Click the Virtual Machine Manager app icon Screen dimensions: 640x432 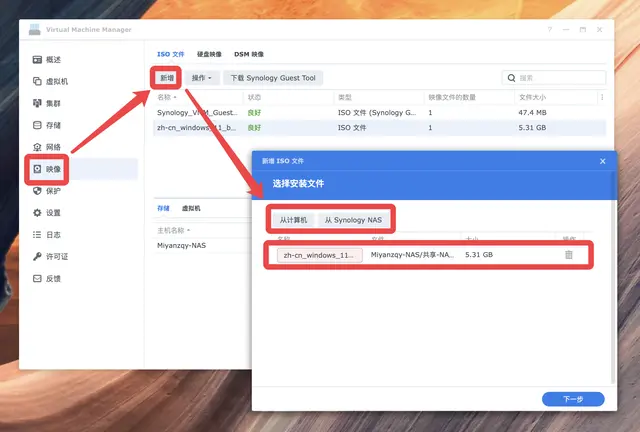[35, 29]
